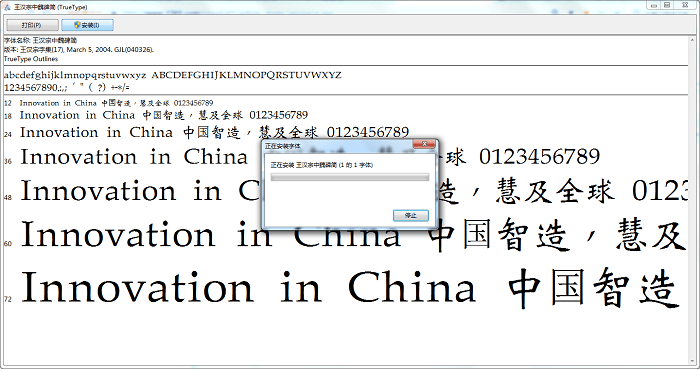
Task: Click the version line with March 5, 2004
Action: pyautogui.click(x=79, y=50)
